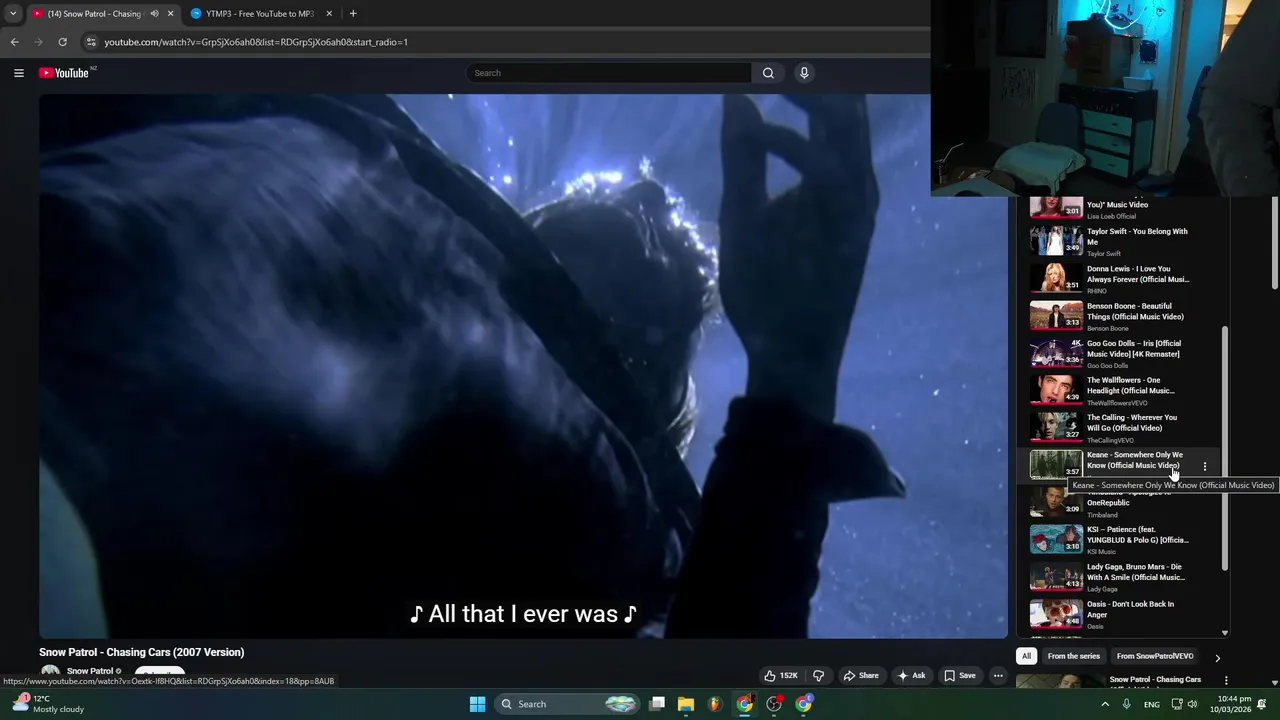
Task: Save the video to a playlist
Action: (959, 676)
